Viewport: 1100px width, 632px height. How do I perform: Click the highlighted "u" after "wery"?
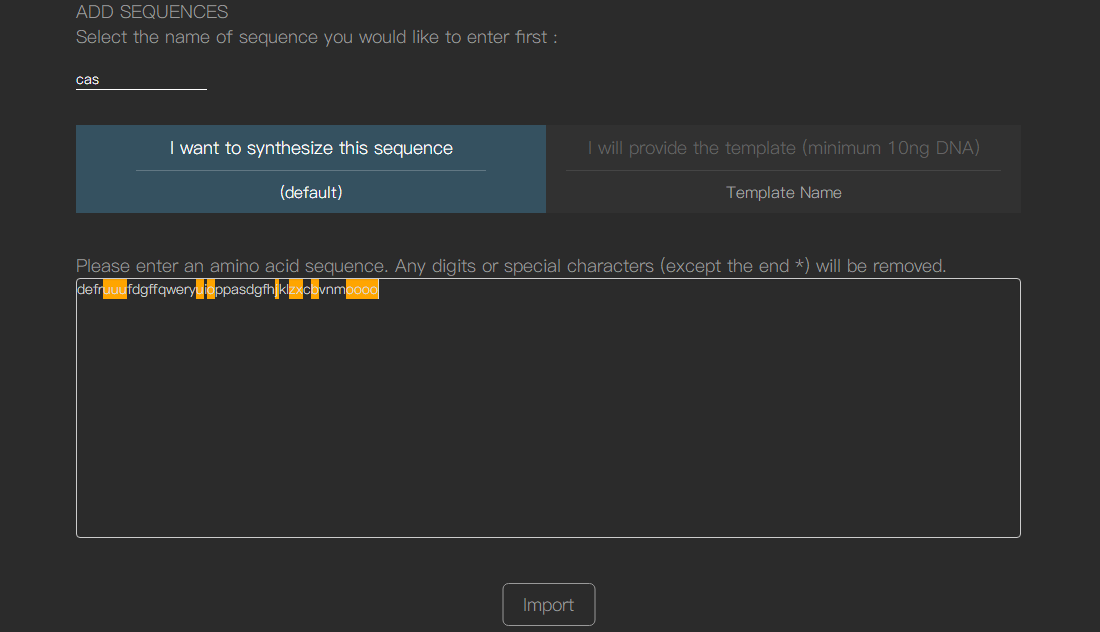point(200,290)
